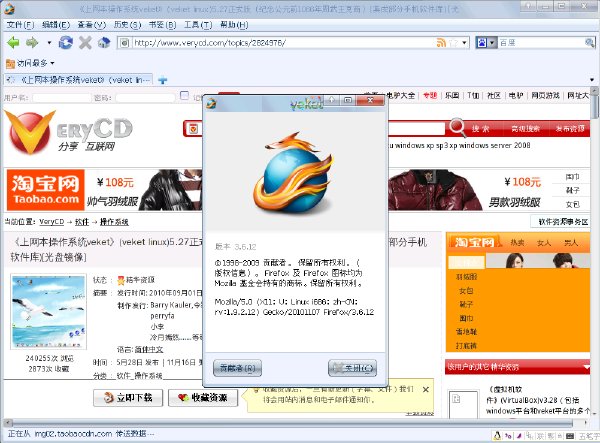This screenshot has width=600, height=443.
Task: Open the 帮助(H) menu
Action: tap(234, 25)
